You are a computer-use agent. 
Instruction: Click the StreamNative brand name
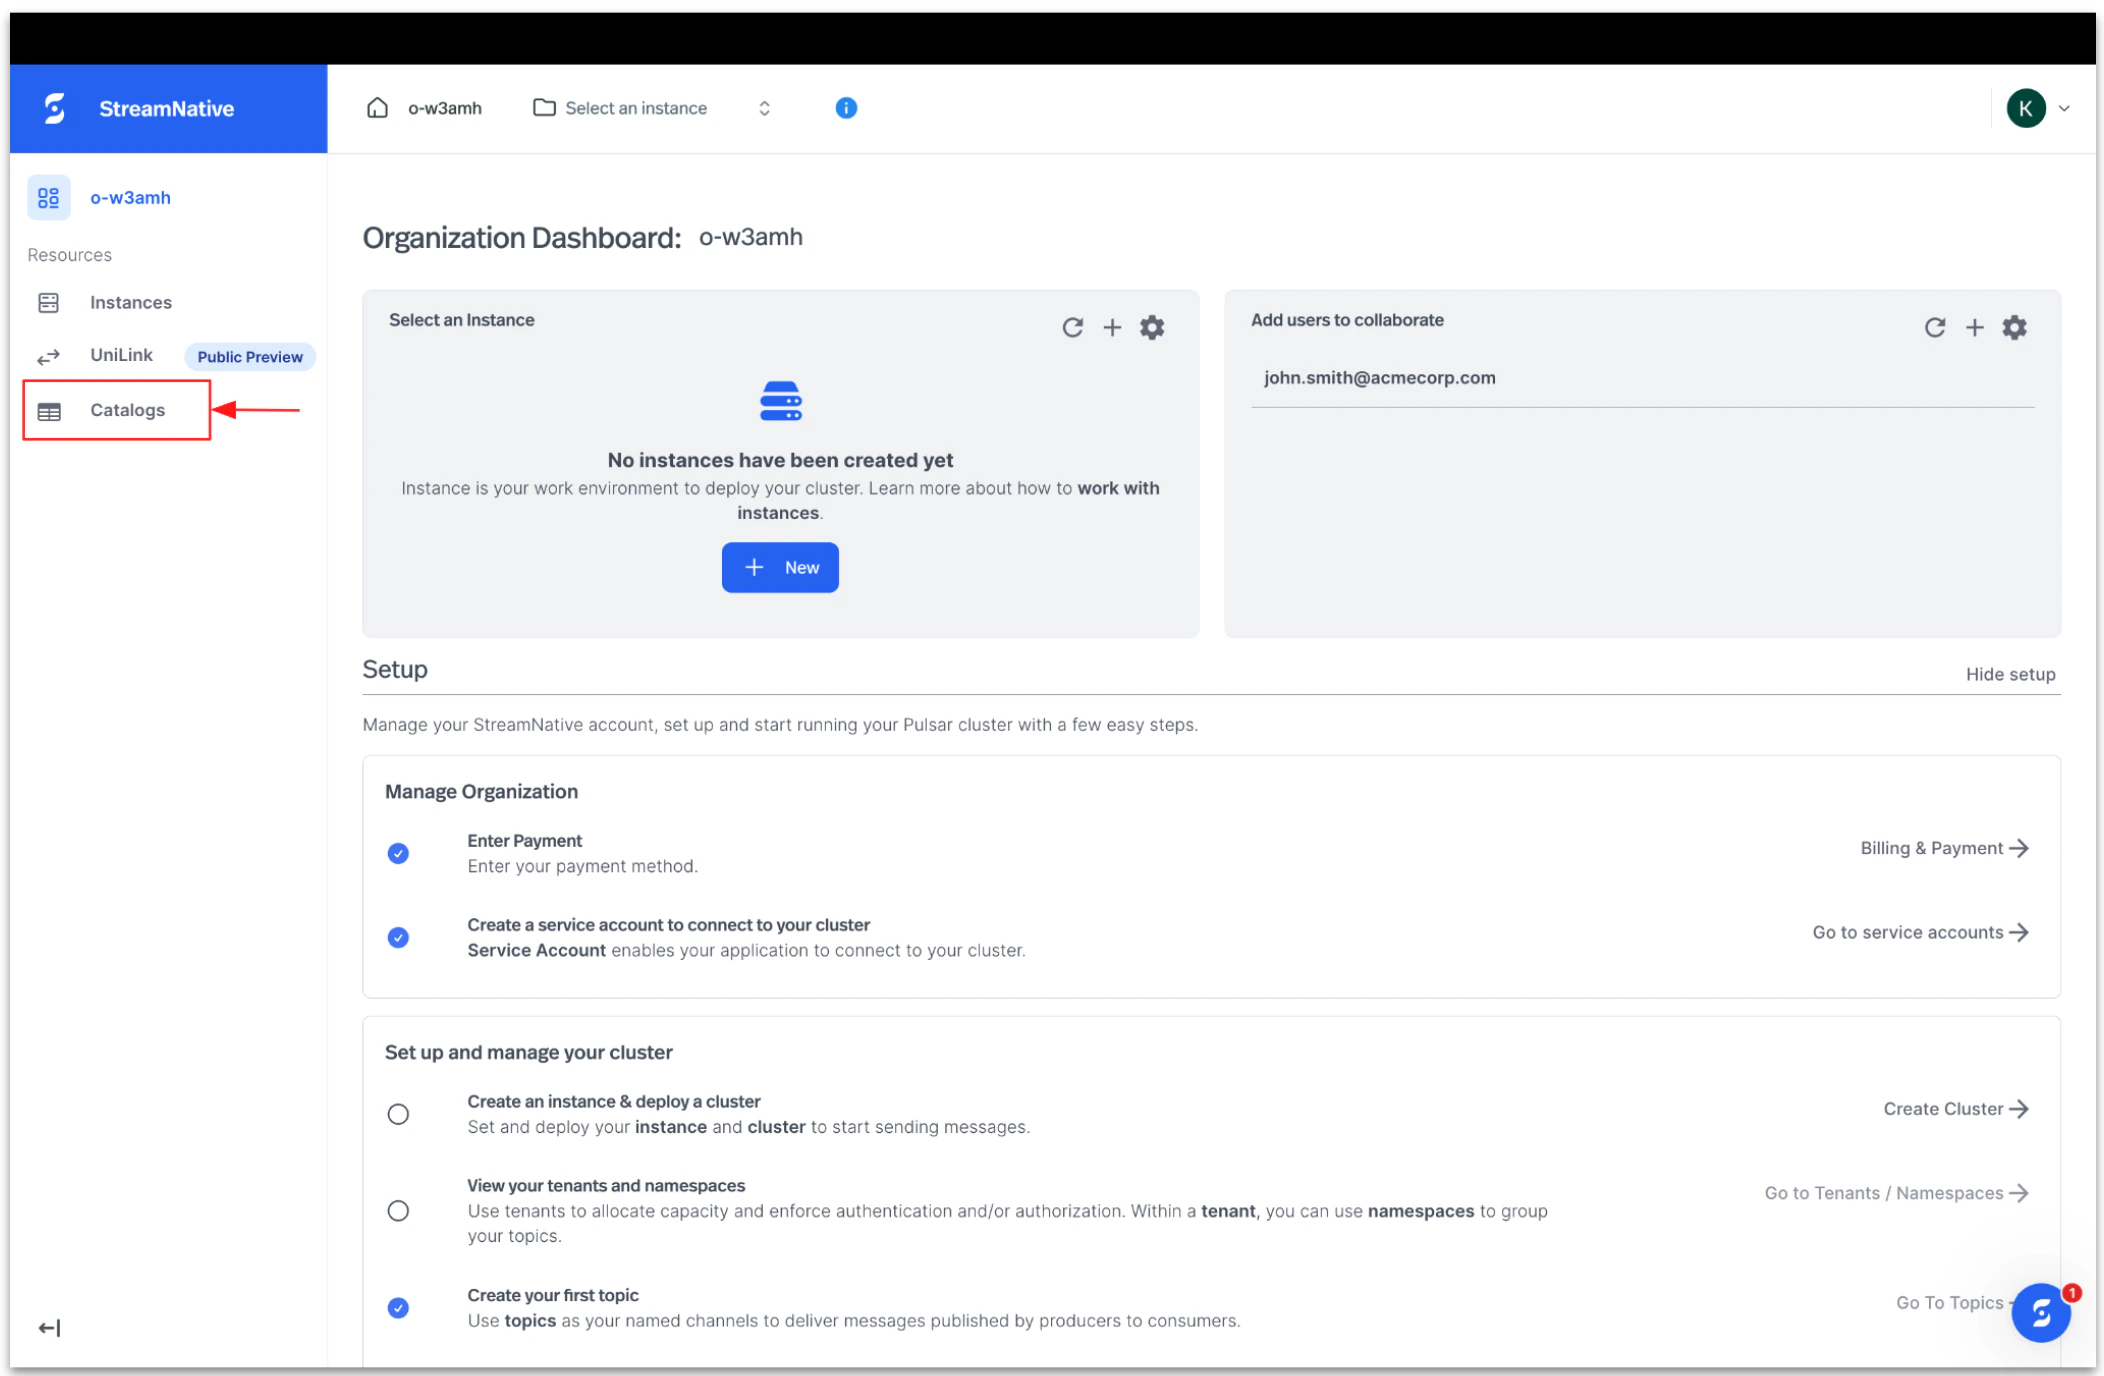tap(167, 109)
